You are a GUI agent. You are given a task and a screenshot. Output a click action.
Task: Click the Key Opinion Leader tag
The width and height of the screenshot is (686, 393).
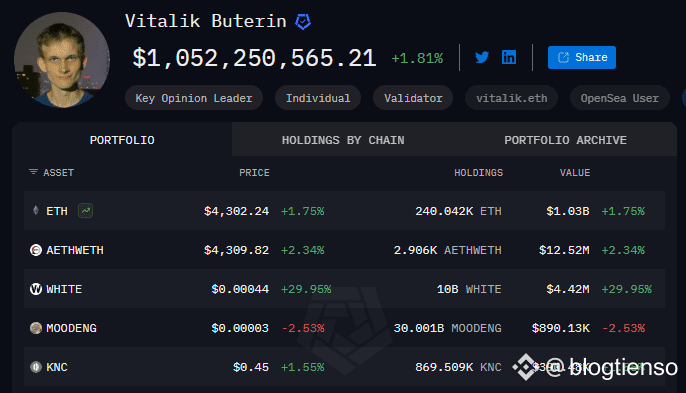coord(194,98)
